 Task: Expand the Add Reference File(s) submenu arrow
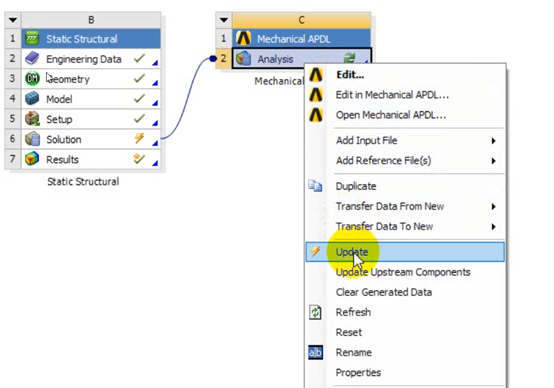pos(494,161)
